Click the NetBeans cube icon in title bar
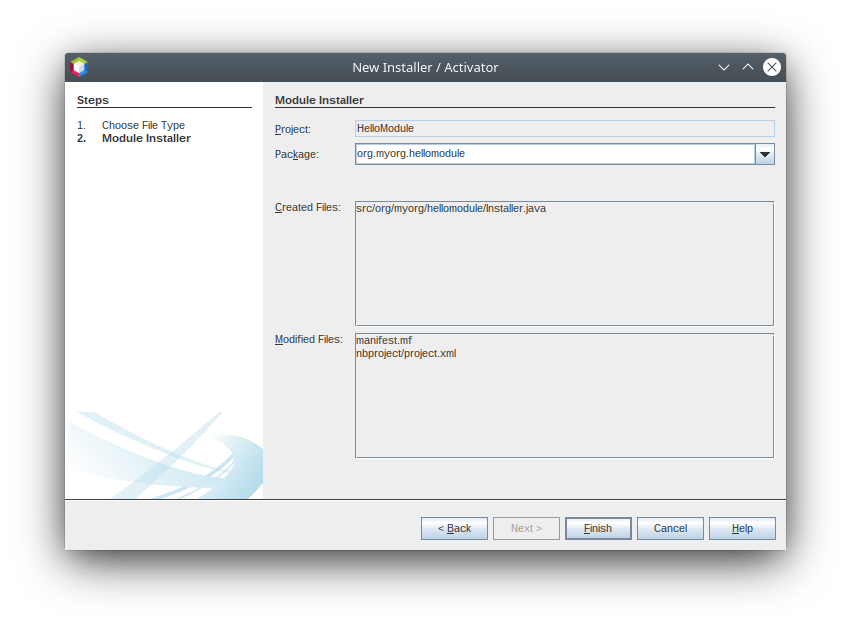851x627 pixels. click(79, 67)
